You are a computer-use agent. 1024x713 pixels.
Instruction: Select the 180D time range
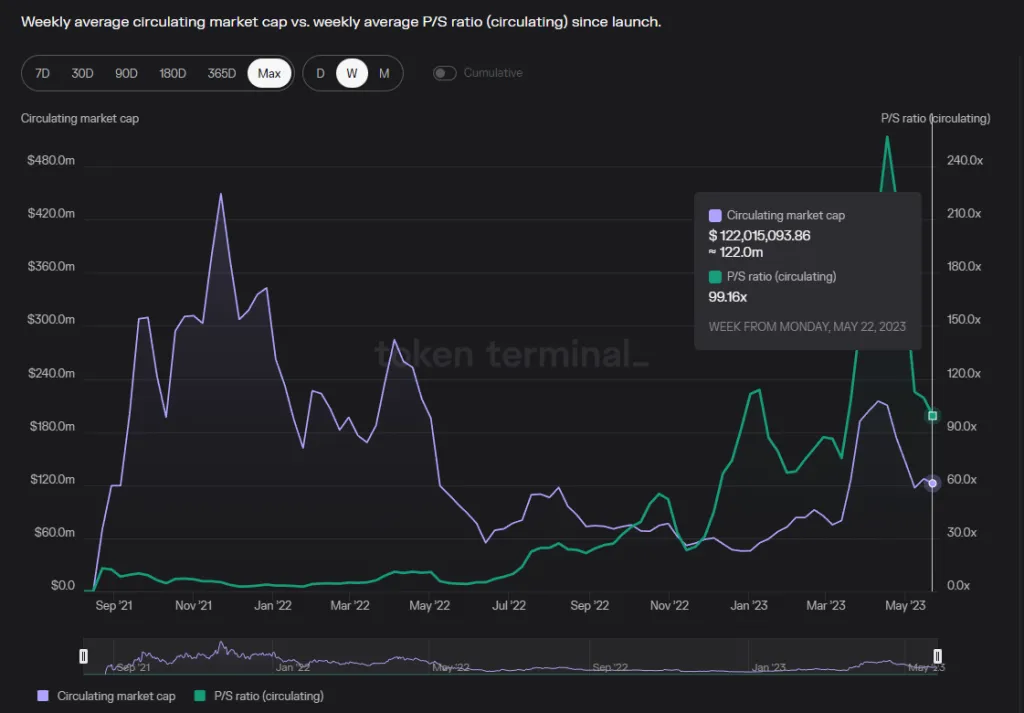pyautogui.click(x=172, y=73)
